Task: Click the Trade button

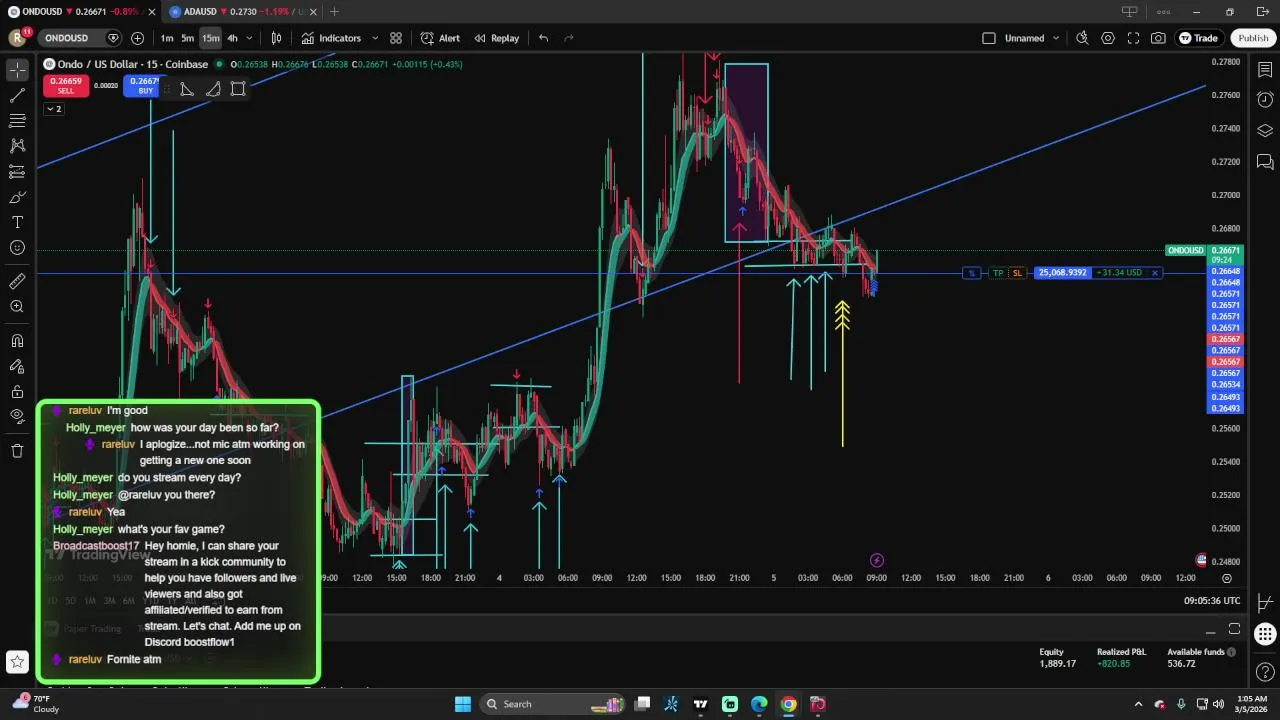Action: 1199,38
